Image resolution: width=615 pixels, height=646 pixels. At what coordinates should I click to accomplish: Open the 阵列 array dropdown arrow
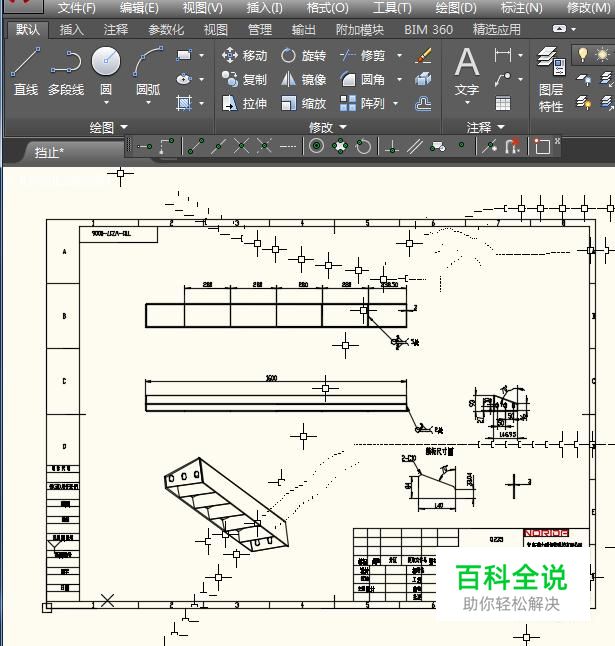395,103
